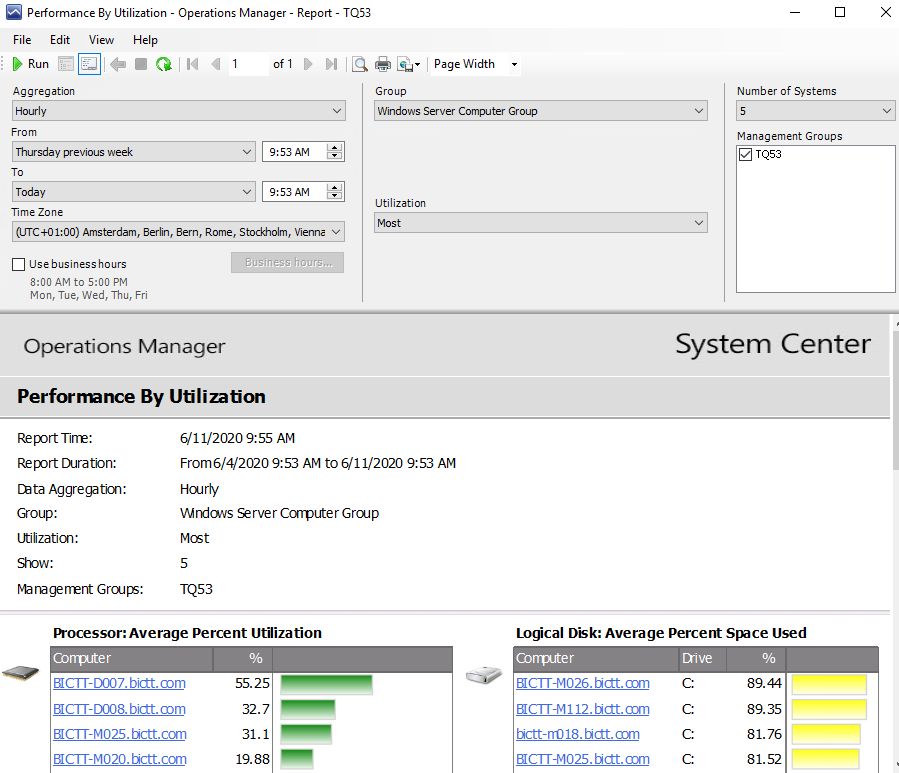Click the Computer column header in Processor table
899x773 pixels.
pos(132,658)
